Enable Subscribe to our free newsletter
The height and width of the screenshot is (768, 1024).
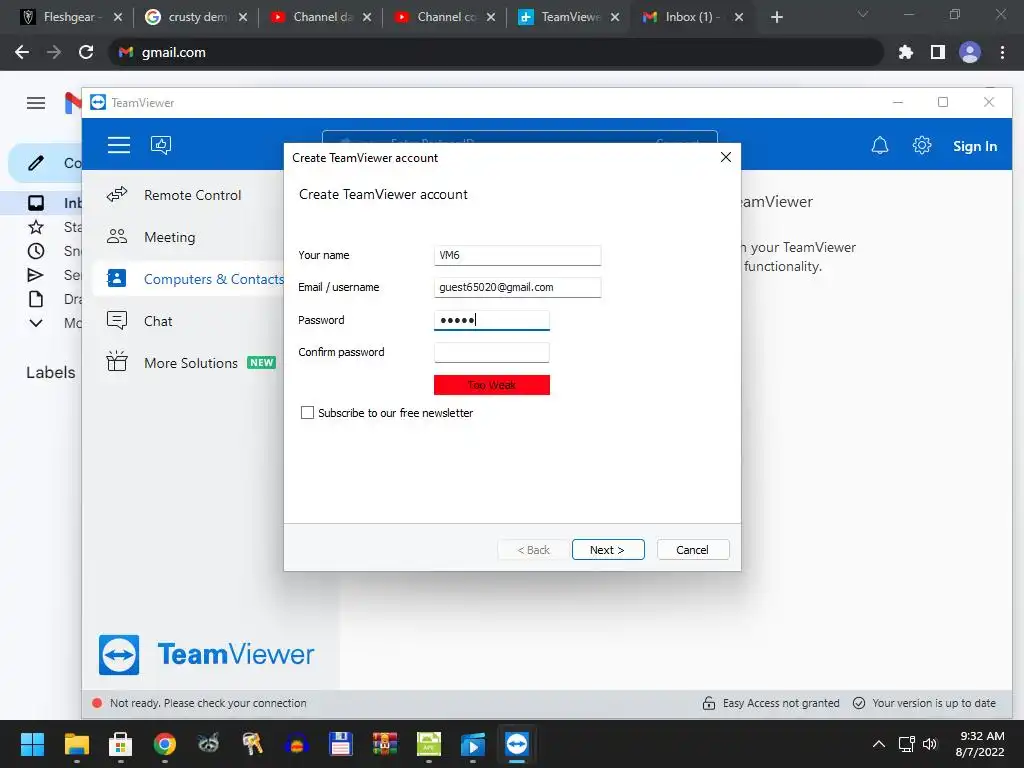pos(307,413)
